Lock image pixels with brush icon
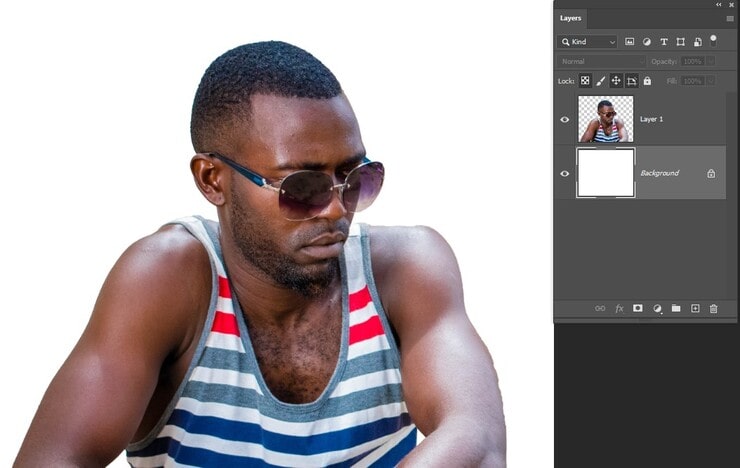Viewport: 740px width, 468px height. point(600,81)
